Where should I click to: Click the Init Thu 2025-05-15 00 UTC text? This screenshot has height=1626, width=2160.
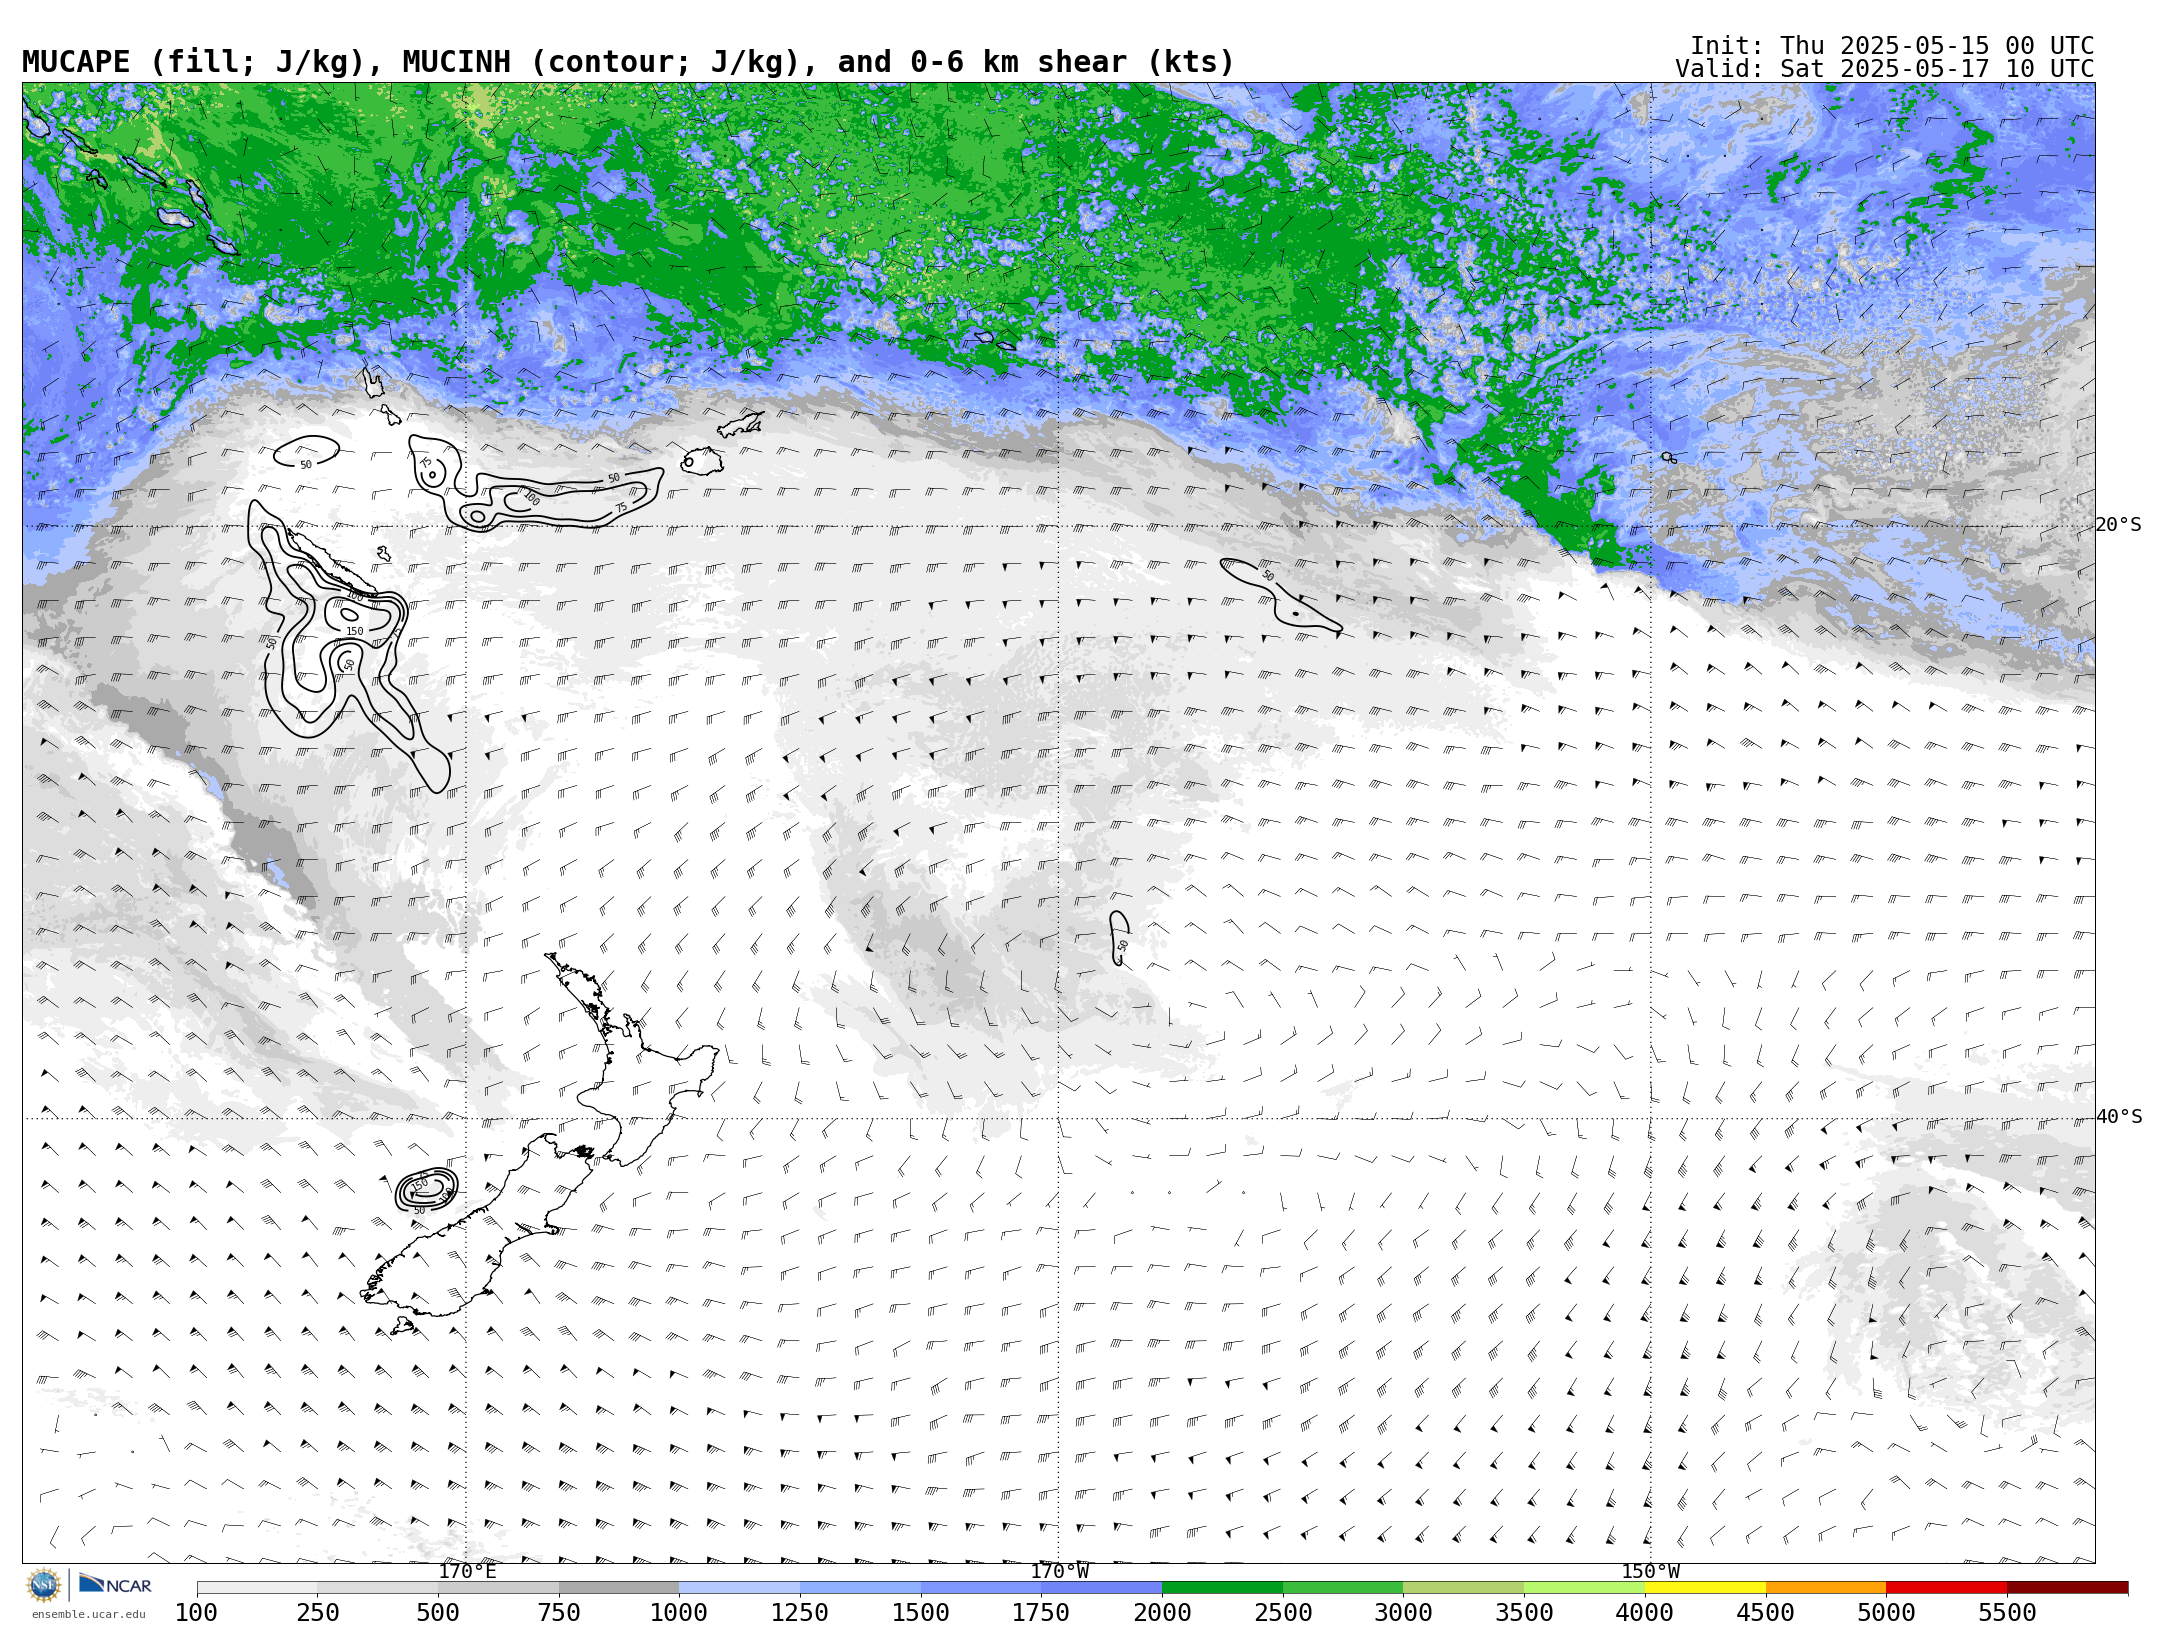tap(1892, 46)
